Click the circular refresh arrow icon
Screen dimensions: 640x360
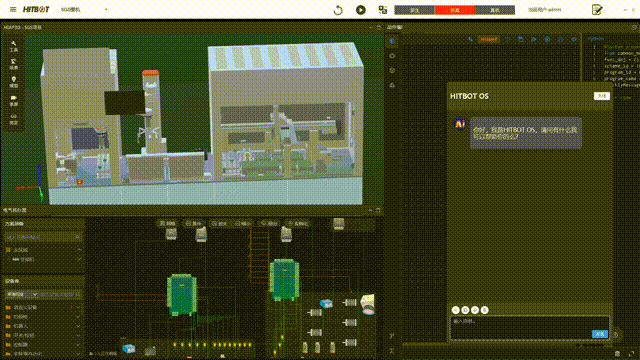click(338, 10)
